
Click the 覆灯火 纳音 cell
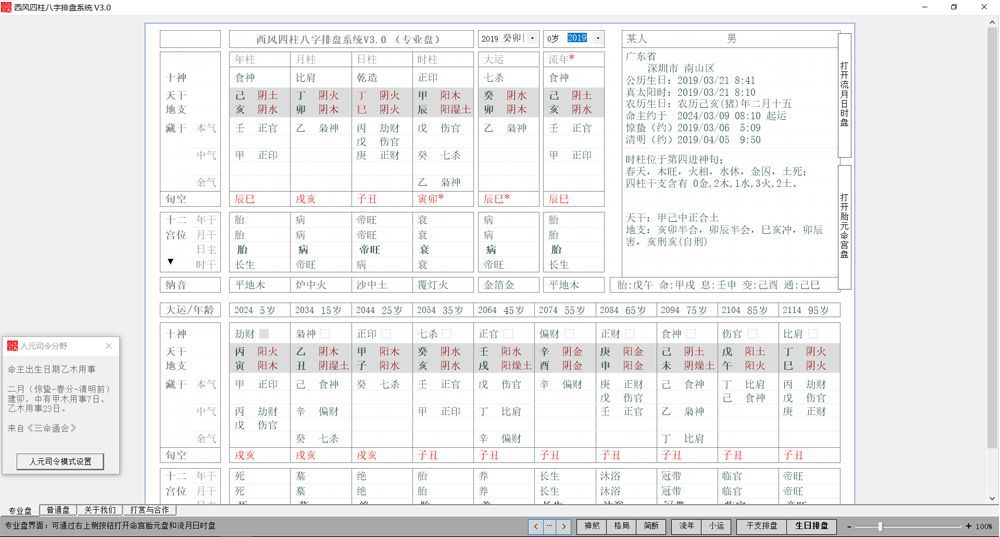pos(443,284)
